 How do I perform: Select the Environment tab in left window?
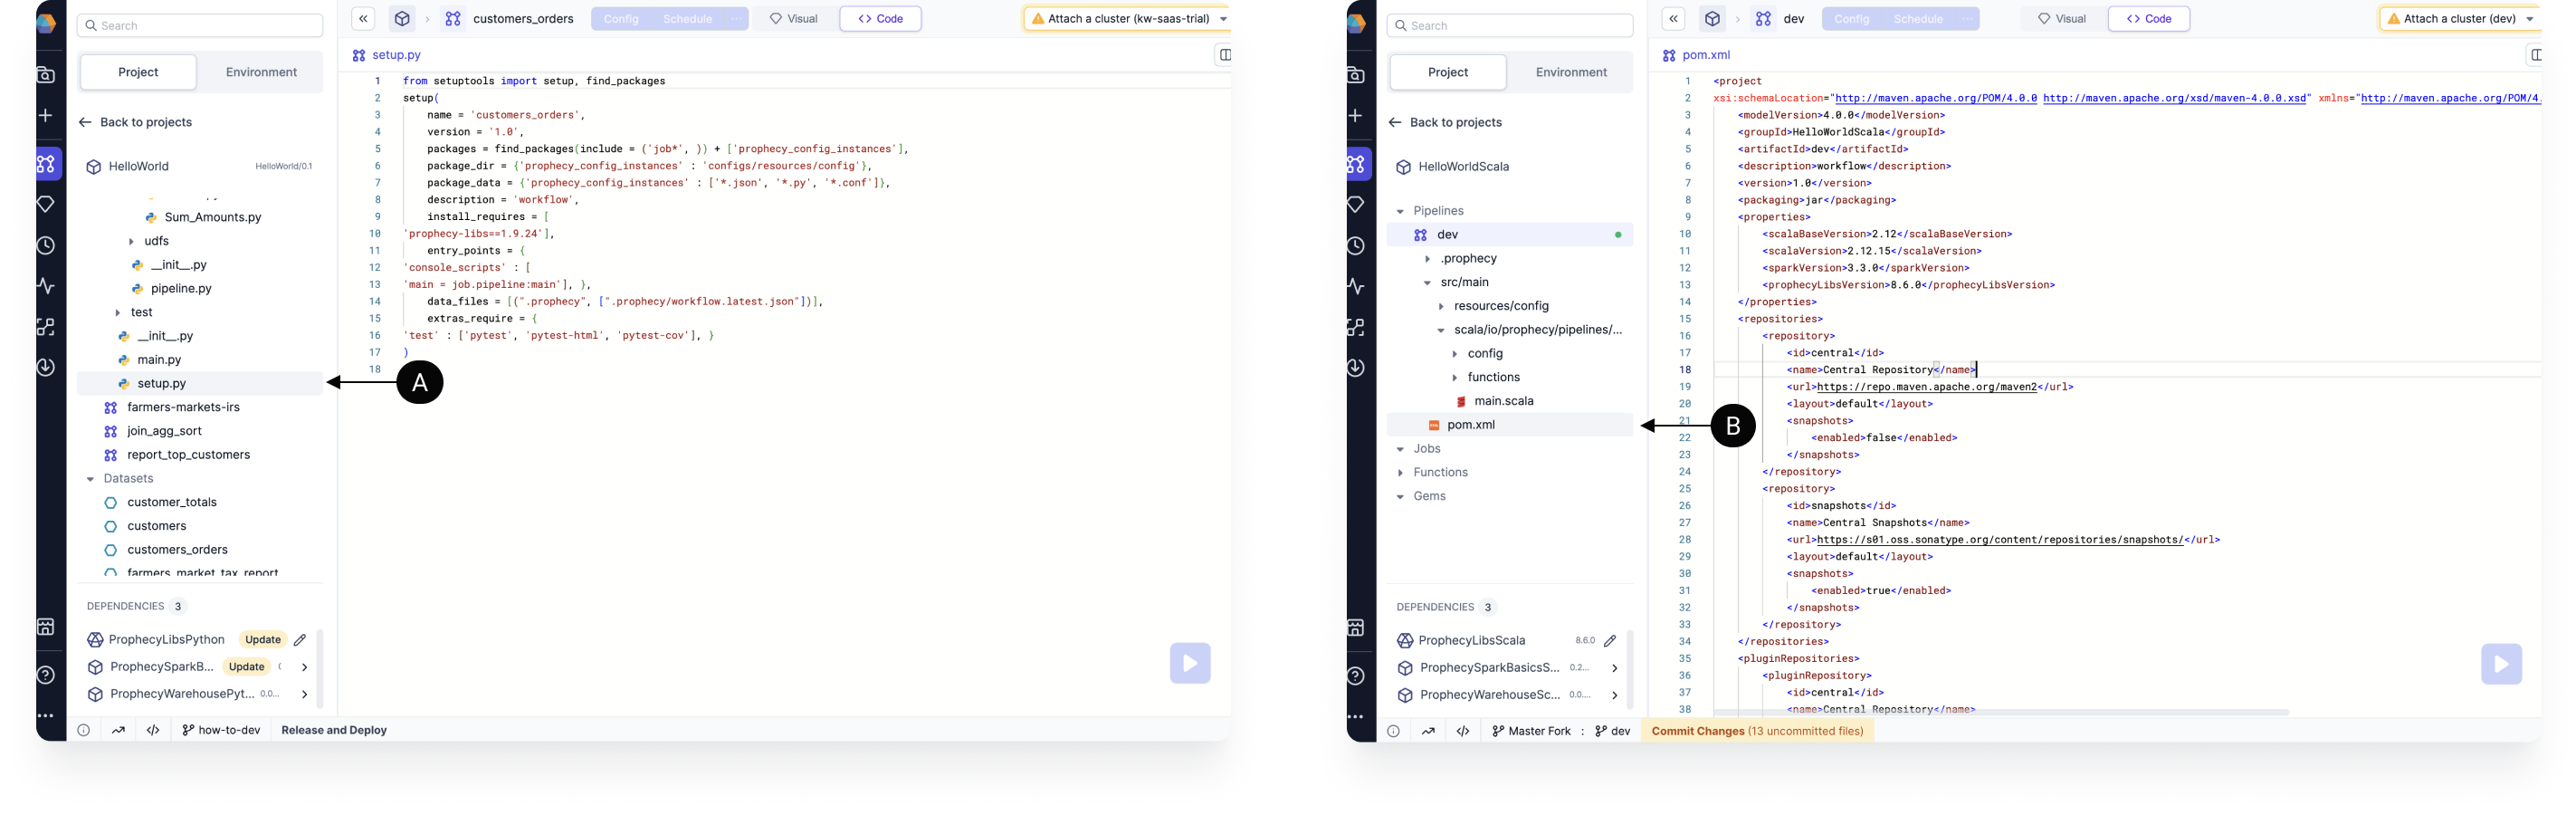(261, 72)
